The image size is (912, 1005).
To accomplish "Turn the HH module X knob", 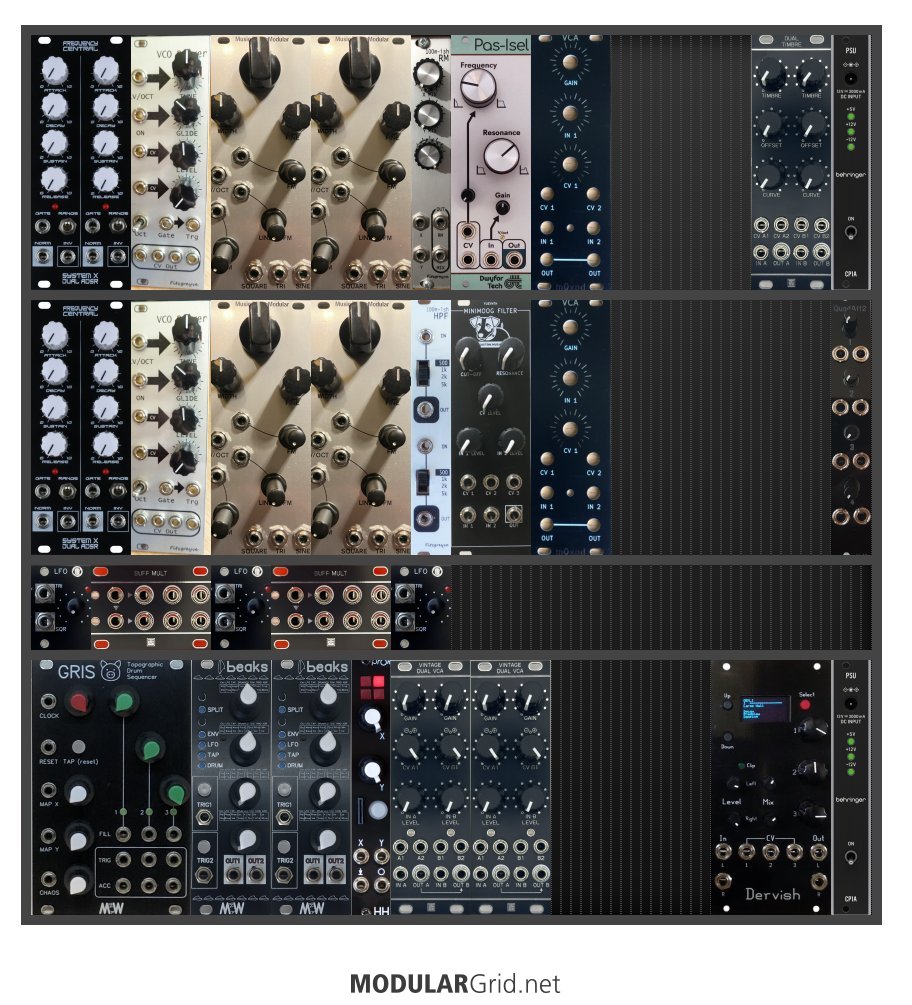I will click(371, 719).
